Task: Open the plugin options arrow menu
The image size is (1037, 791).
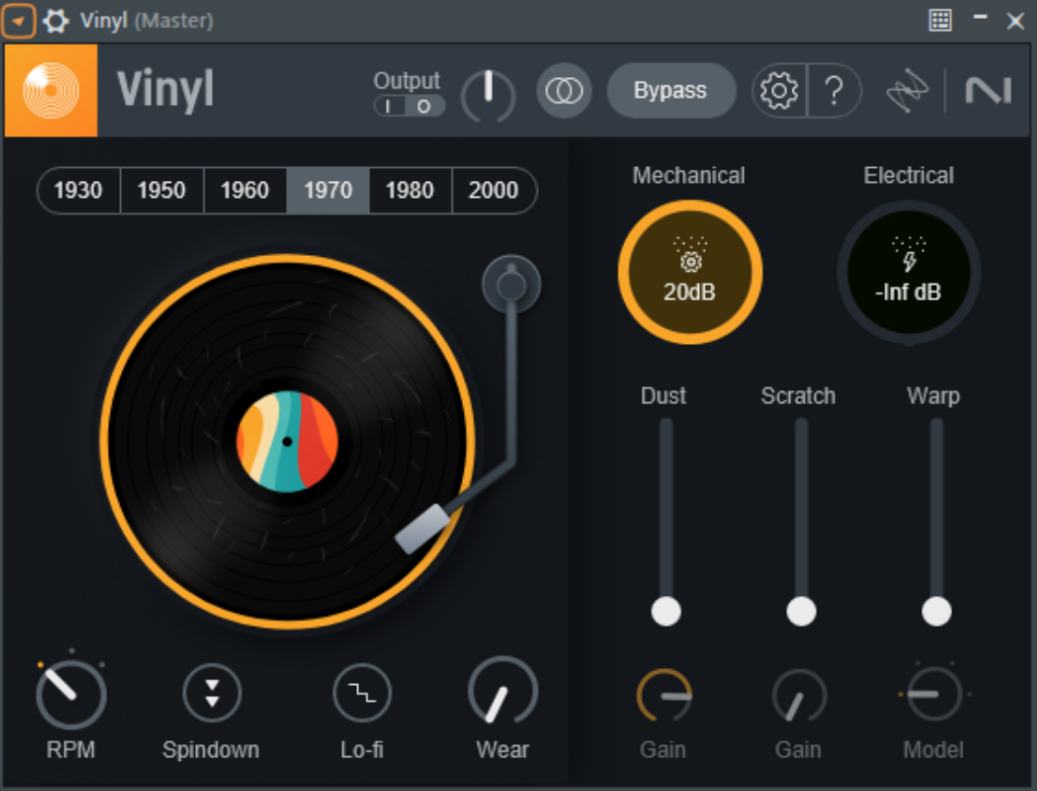Action: pos(18,21)
